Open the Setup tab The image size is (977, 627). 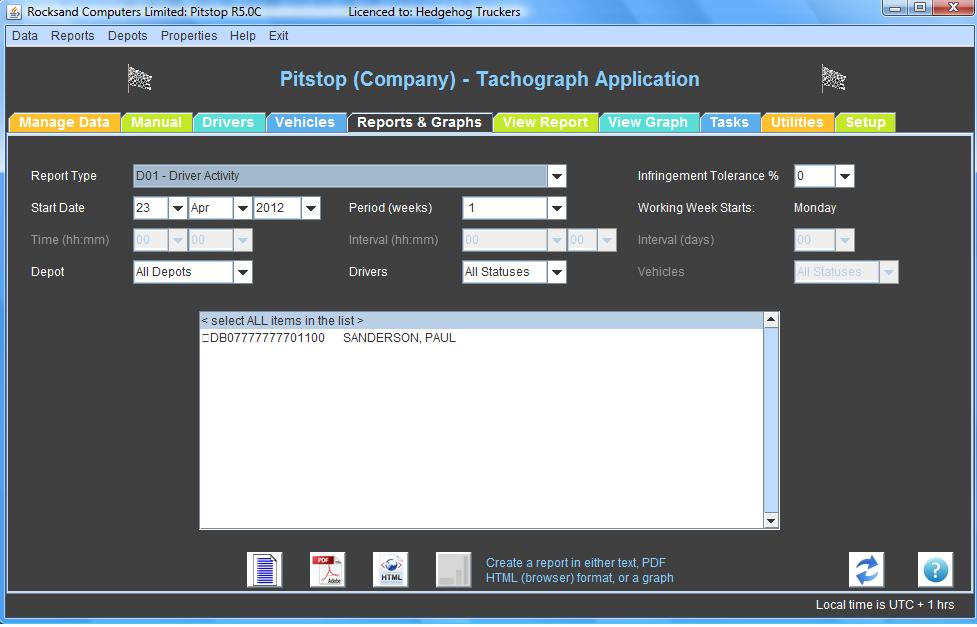pos(865,122)
